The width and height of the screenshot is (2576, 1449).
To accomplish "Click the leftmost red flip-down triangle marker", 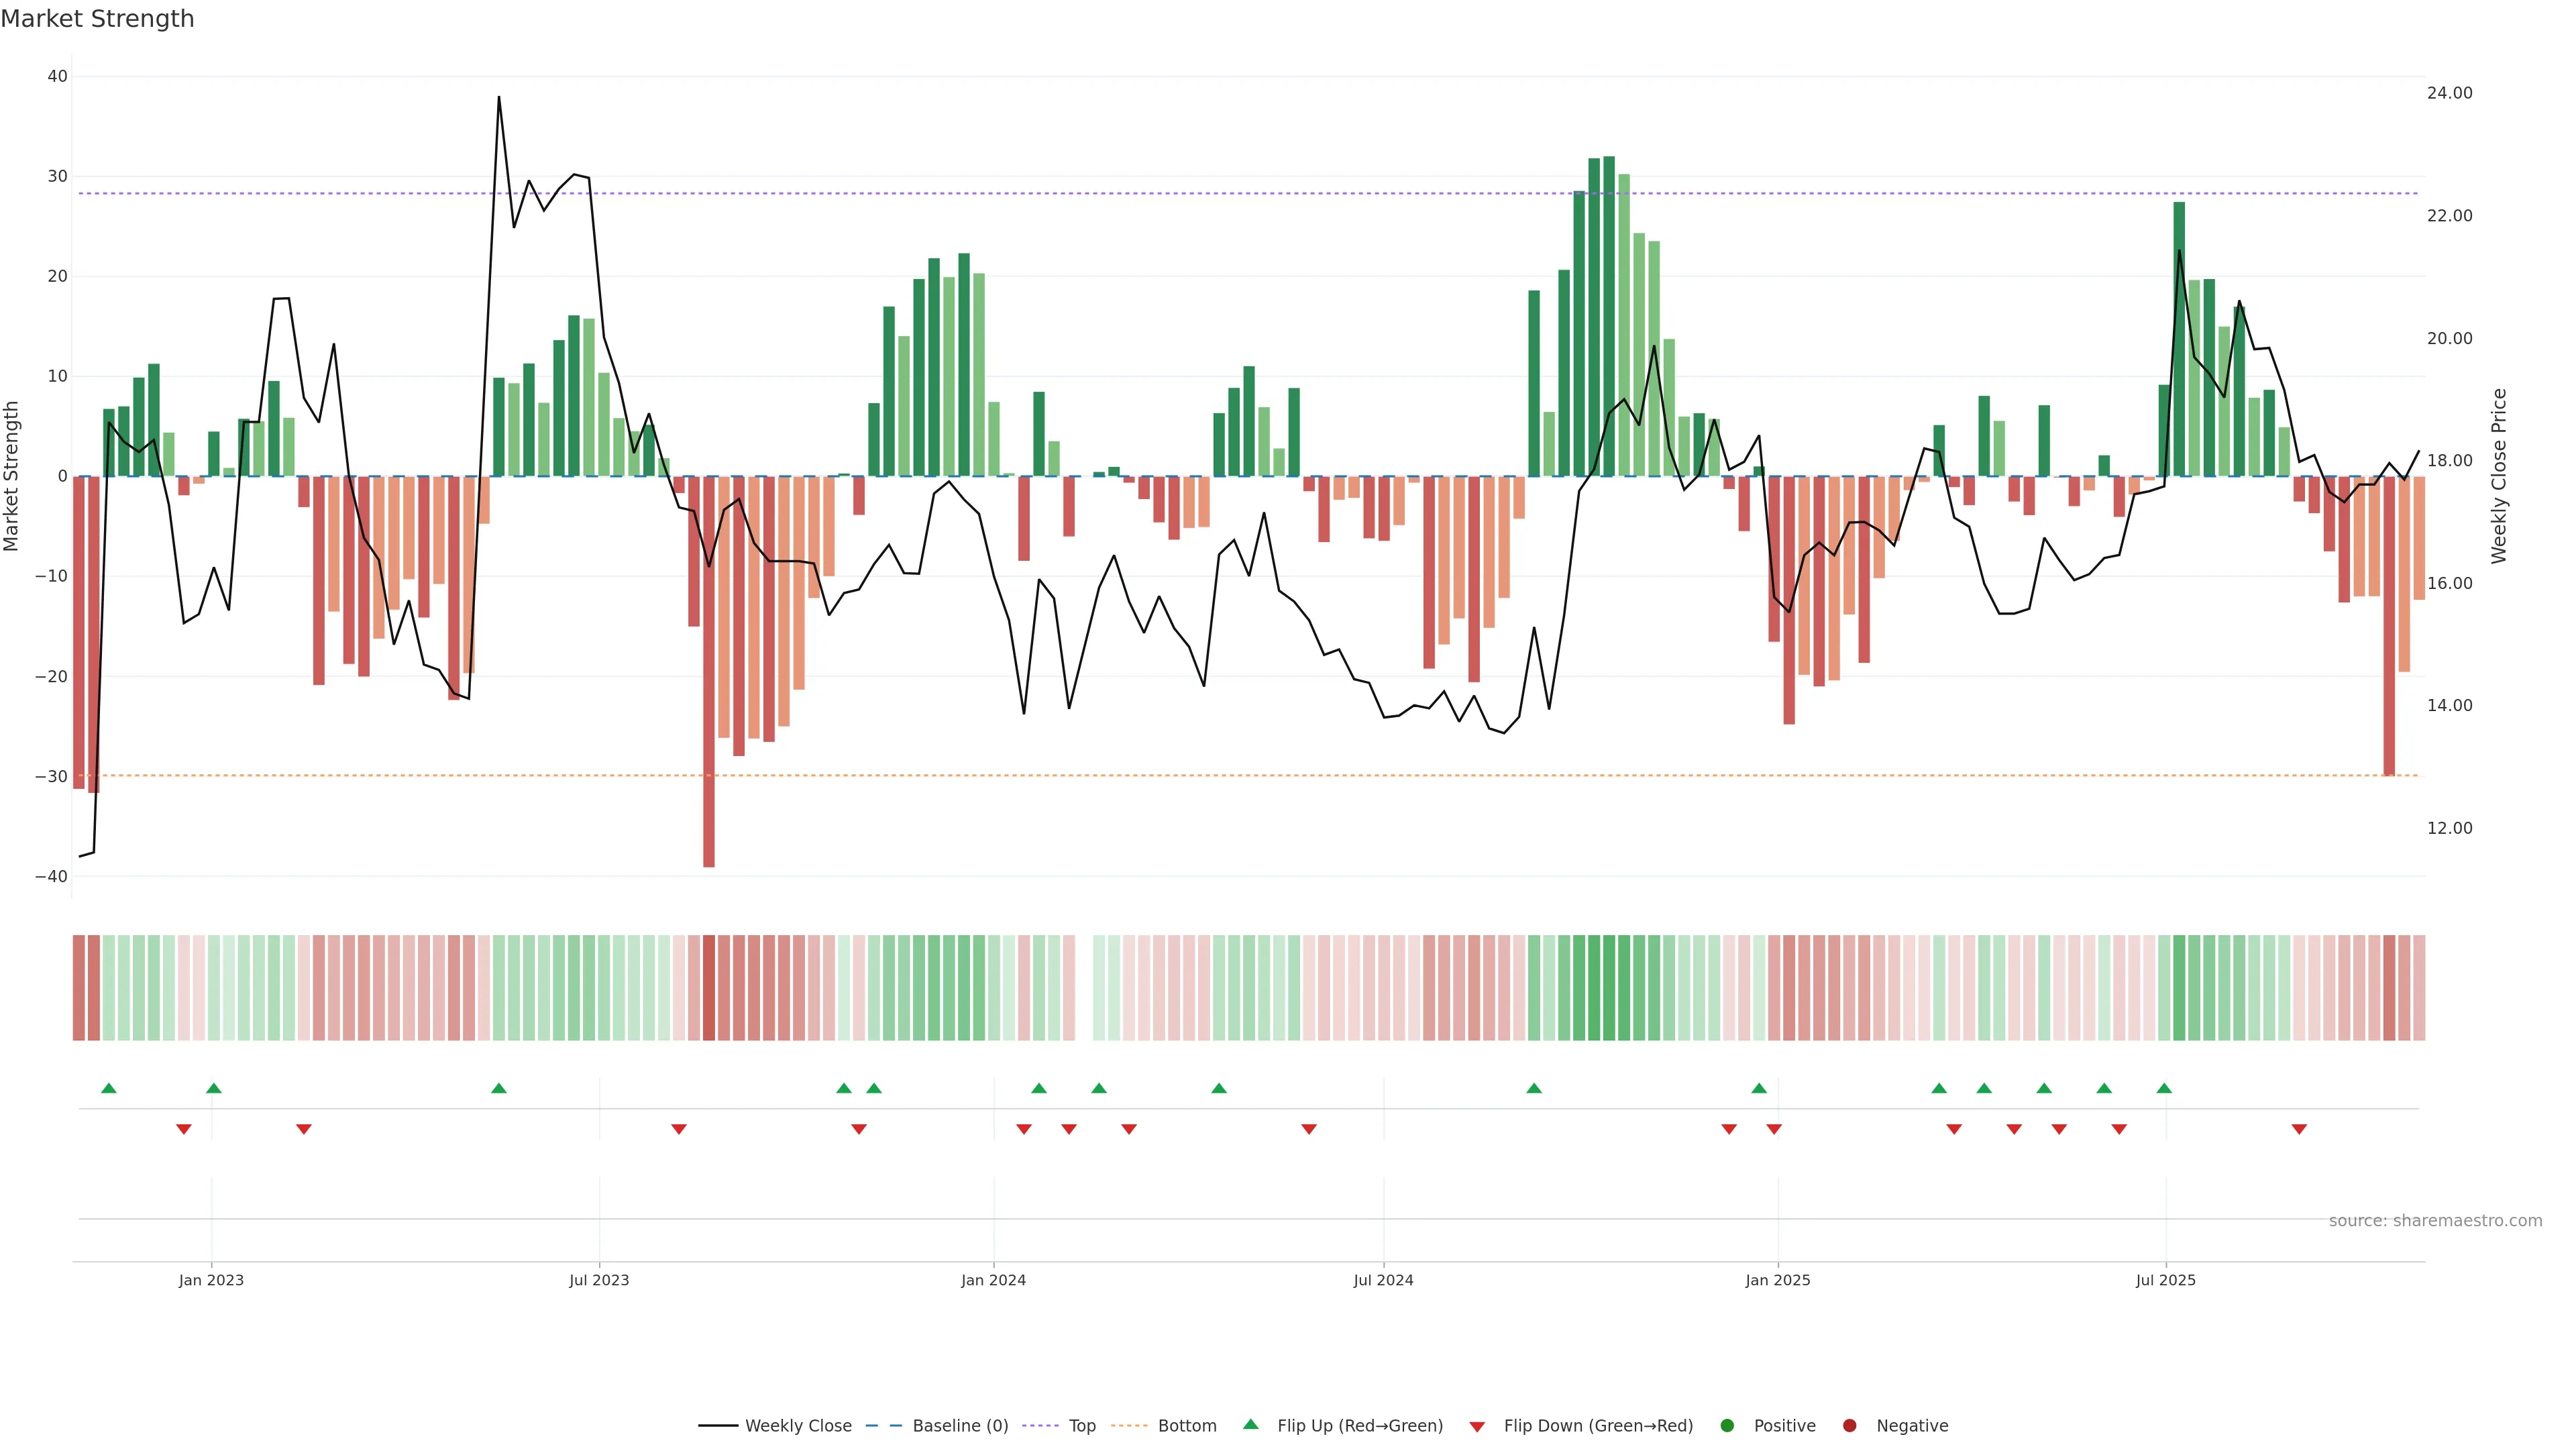I will (x=184, y=1129).
